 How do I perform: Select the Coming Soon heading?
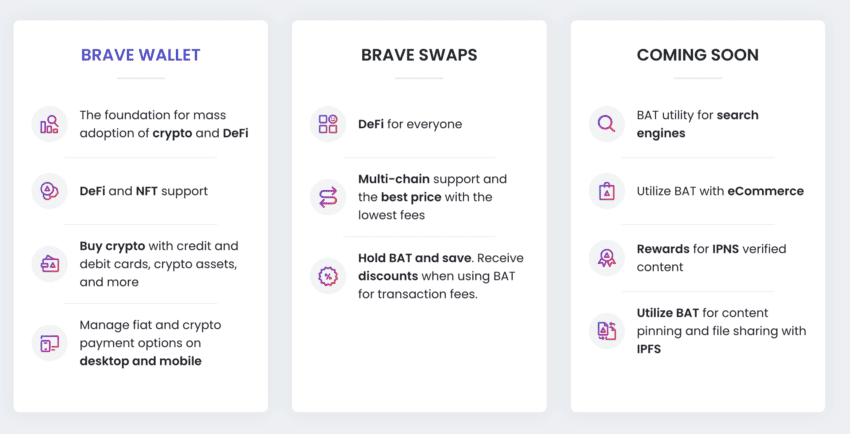coord(697,55)
